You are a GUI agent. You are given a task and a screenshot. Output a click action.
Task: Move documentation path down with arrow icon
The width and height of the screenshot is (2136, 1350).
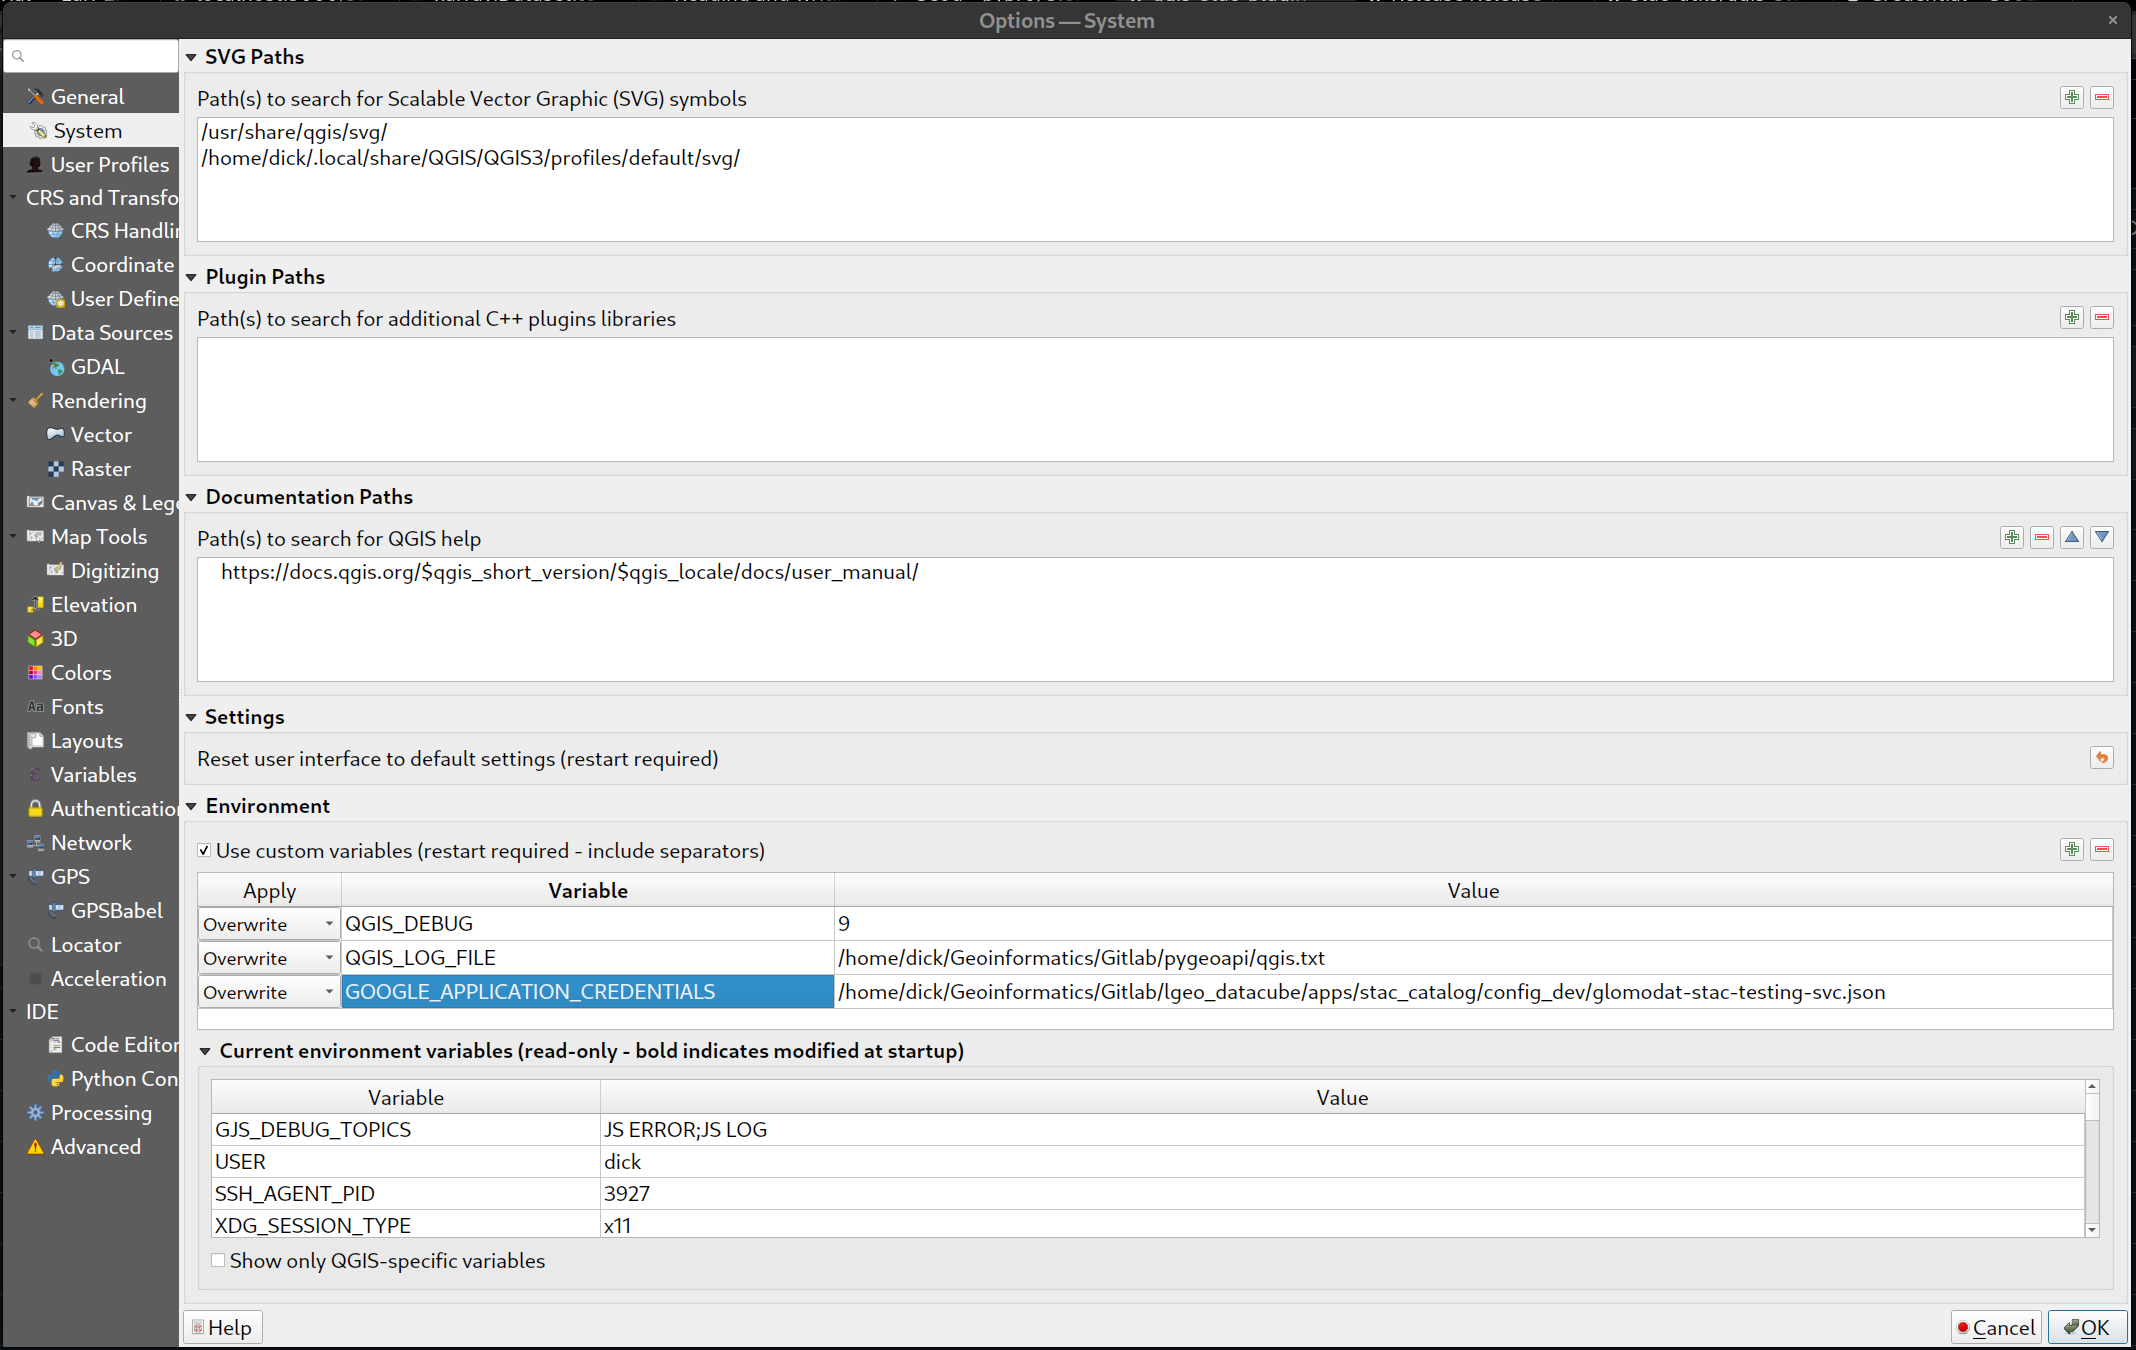coord(2102,537)
